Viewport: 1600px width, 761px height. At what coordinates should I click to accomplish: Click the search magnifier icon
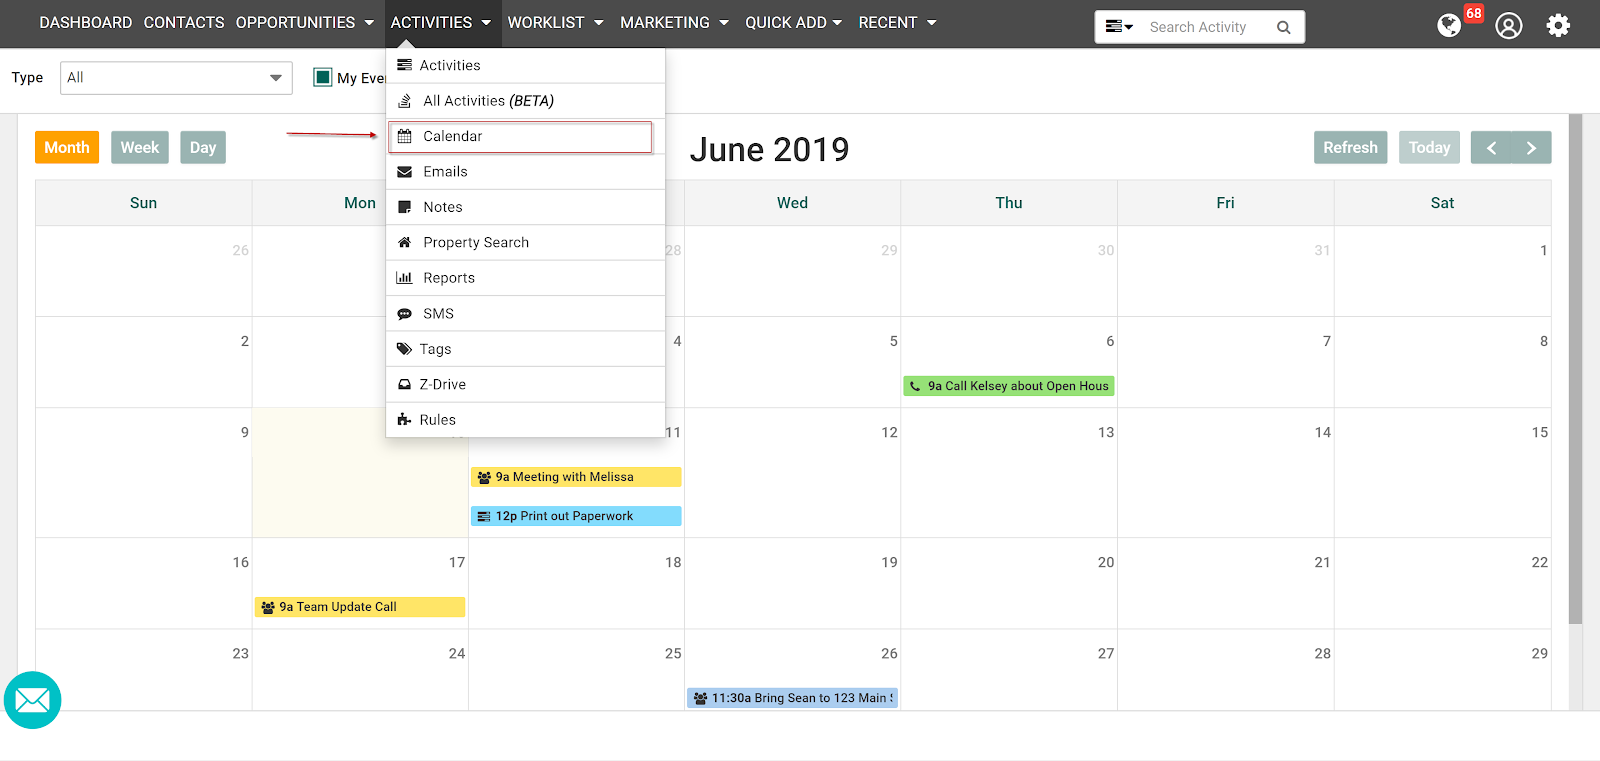pyautogui.click(x=1284, y=27)
